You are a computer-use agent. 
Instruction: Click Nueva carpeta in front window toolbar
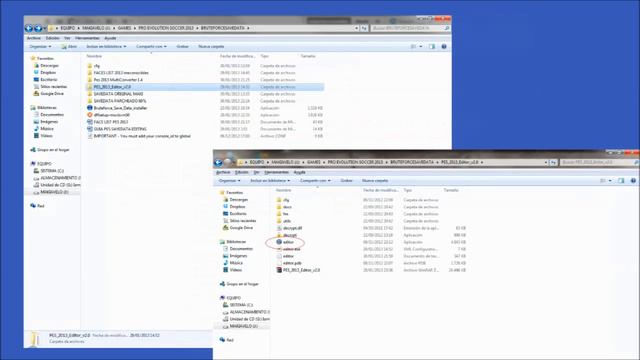pyautogui.click(x=375, y=180)
